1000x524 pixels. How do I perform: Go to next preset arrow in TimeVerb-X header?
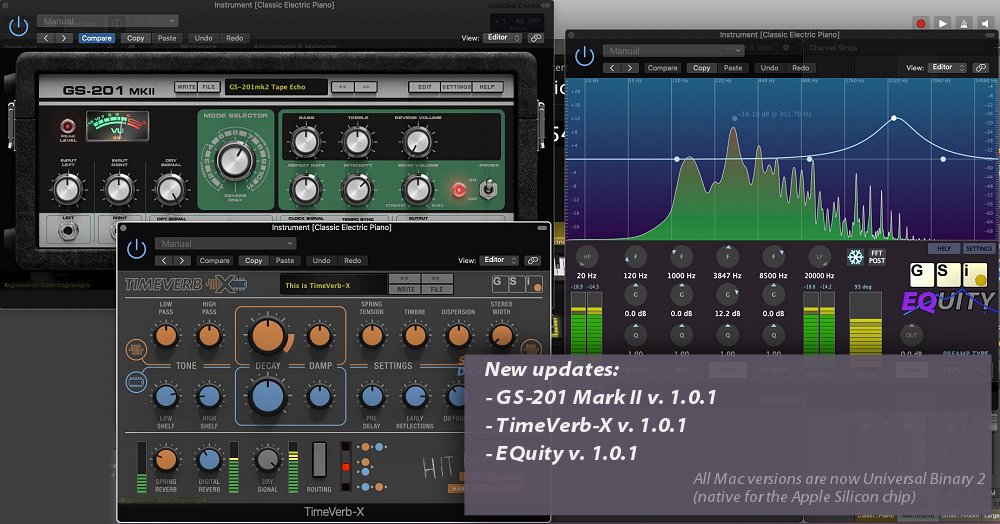pyautogui.click(x=182, y=261)
